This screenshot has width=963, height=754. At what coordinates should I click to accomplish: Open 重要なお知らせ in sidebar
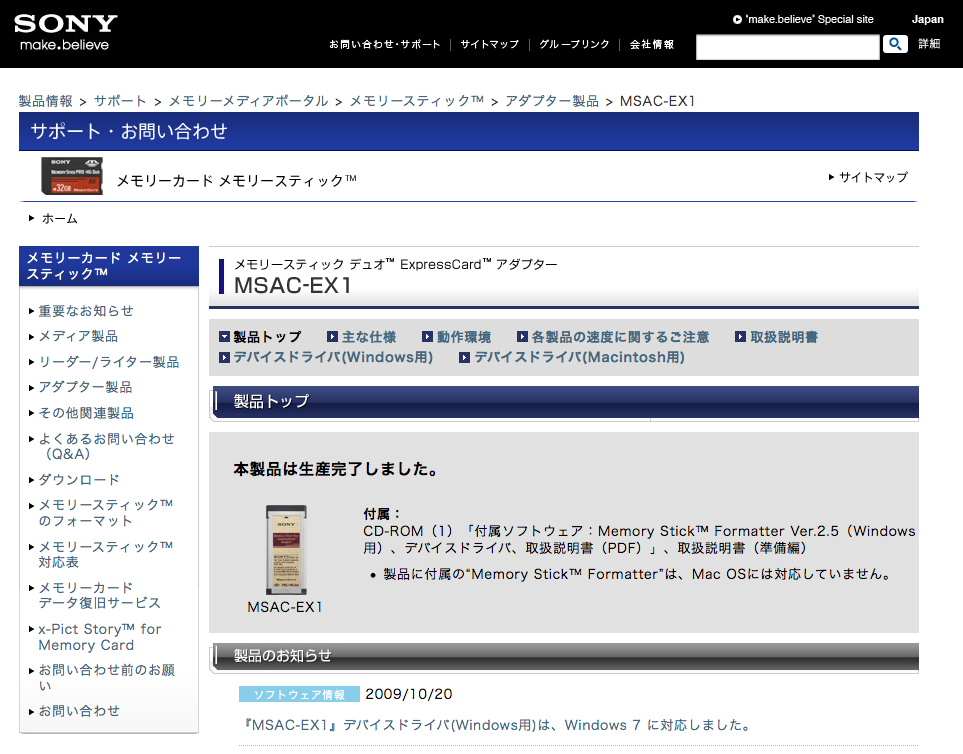tap(86, 311)
